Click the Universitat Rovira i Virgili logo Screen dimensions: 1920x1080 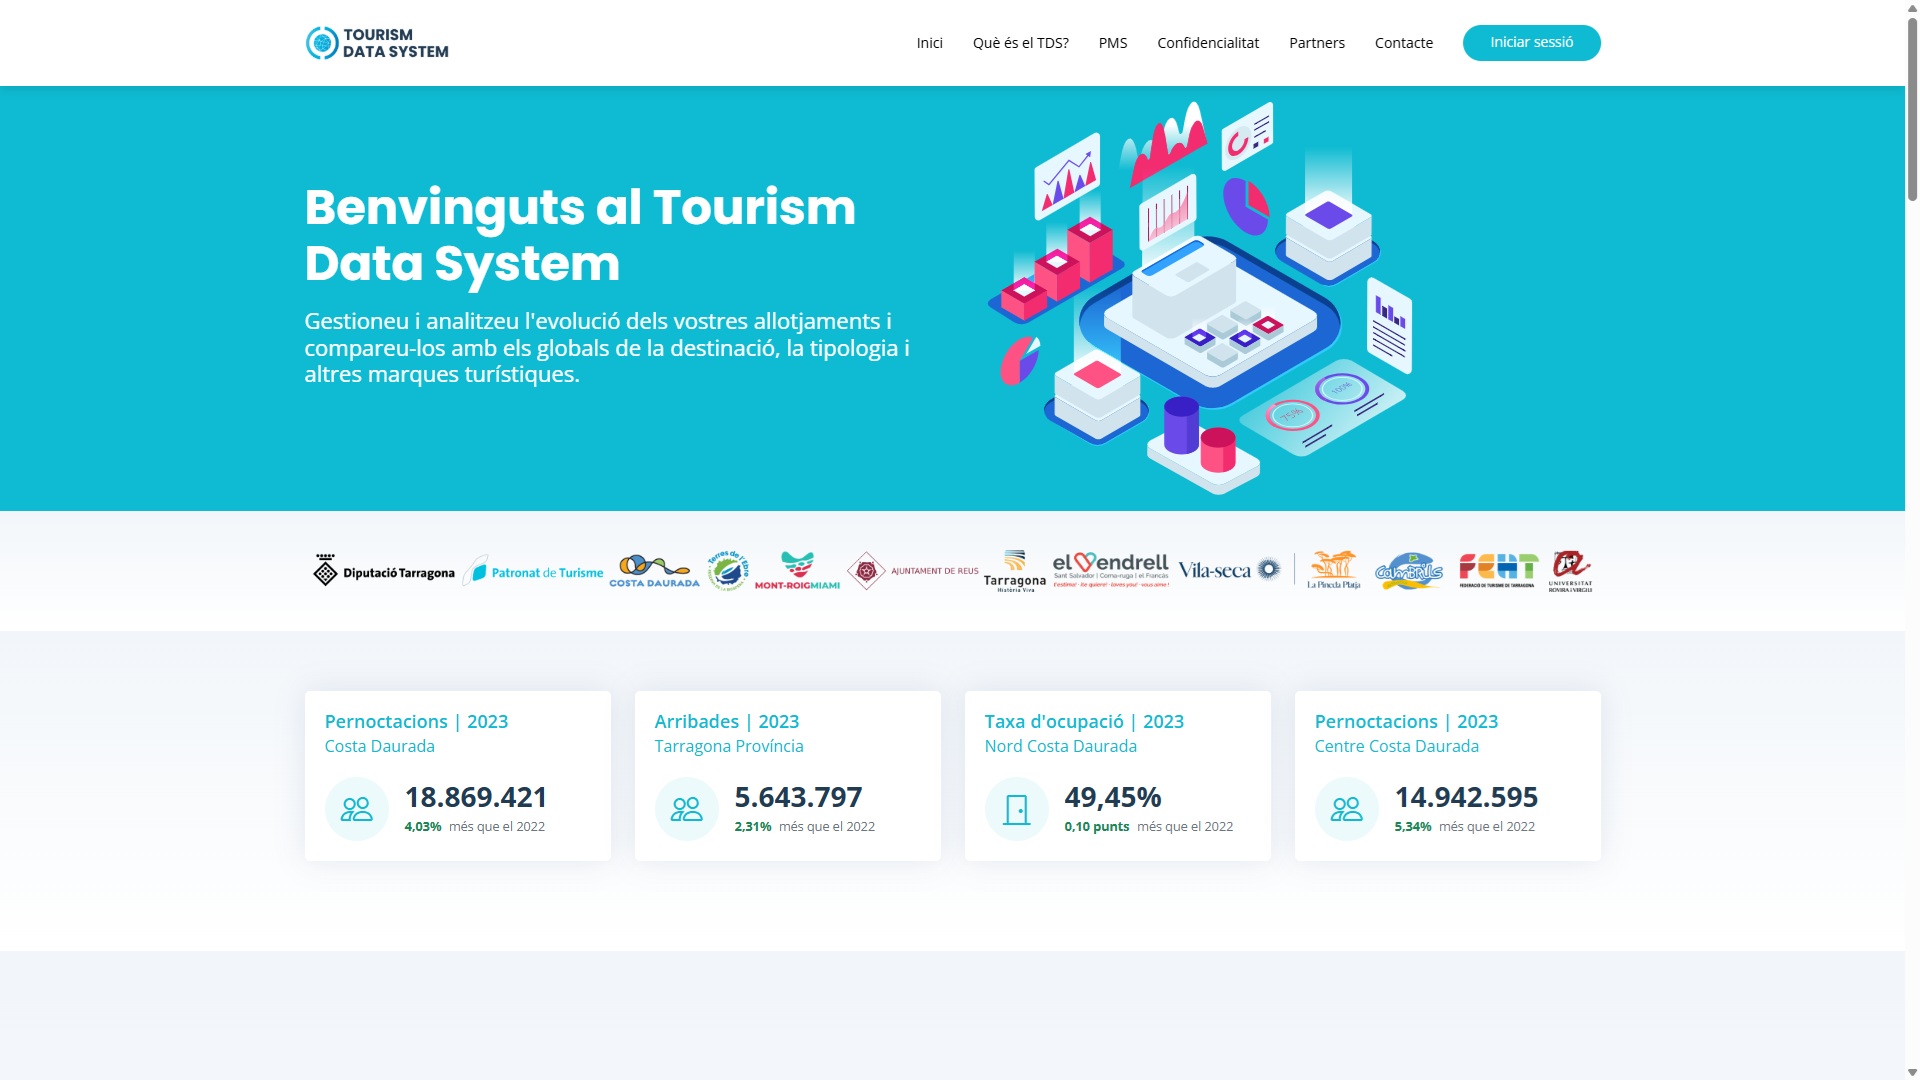coord(1570,571)
